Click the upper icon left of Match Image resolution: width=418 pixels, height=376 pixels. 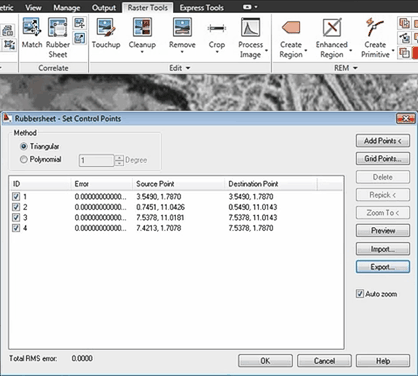[x=8, y=30]
